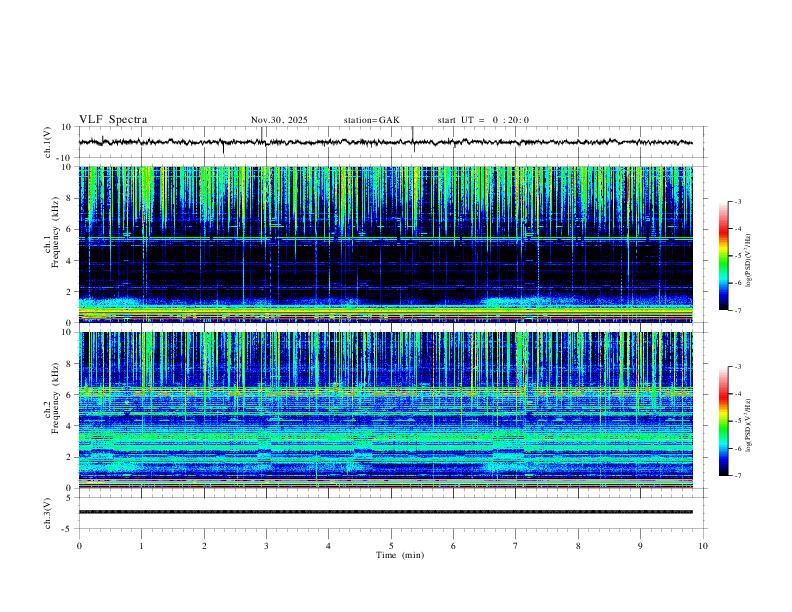Click the 'start UT = 0 : 20: 0' label
792x612 pixels.
click(483, 120)
